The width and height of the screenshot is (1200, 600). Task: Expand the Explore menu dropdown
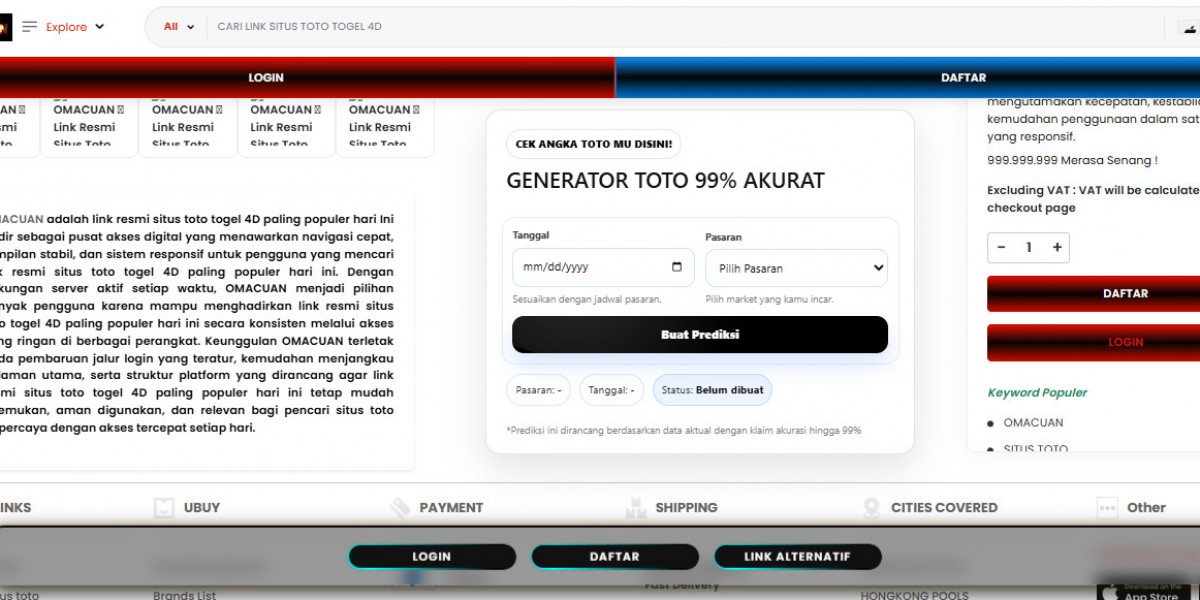click(x=76, y=27)
